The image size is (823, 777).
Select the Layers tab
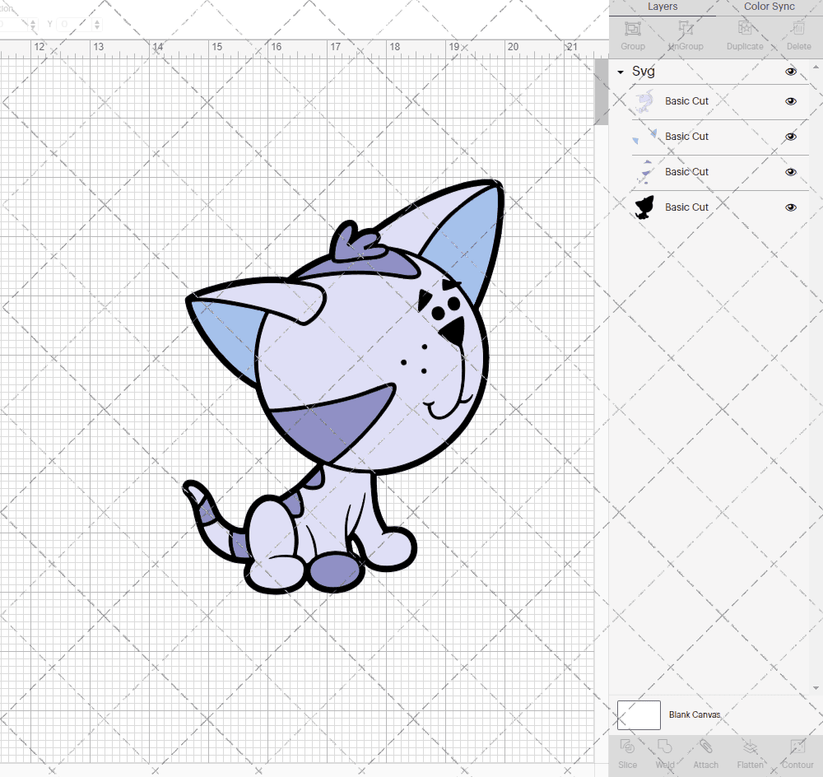[x=662, y=6]
